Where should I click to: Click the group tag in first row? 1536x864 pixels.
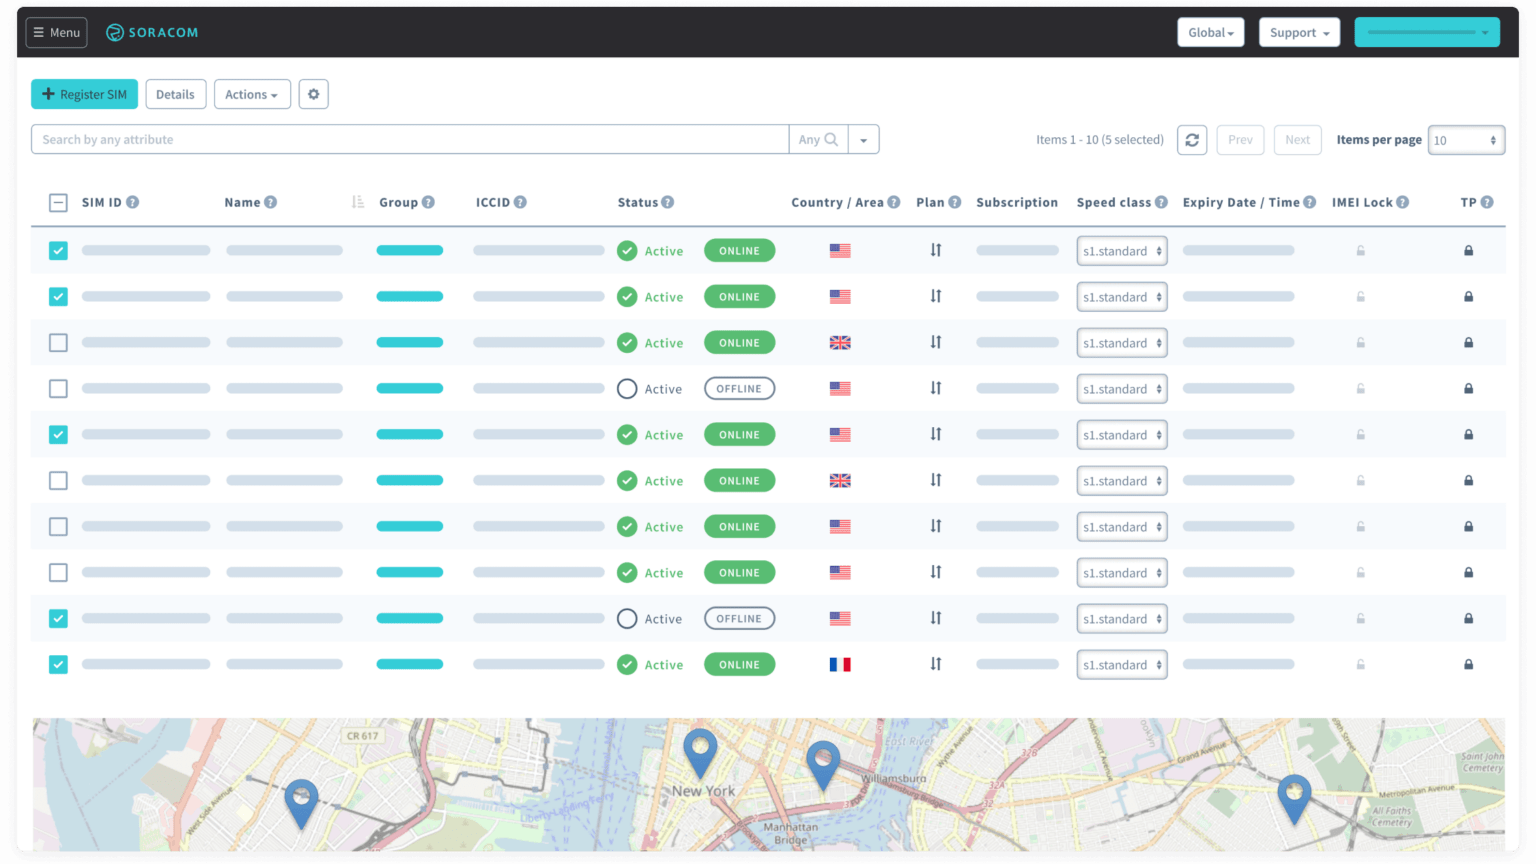410,250
